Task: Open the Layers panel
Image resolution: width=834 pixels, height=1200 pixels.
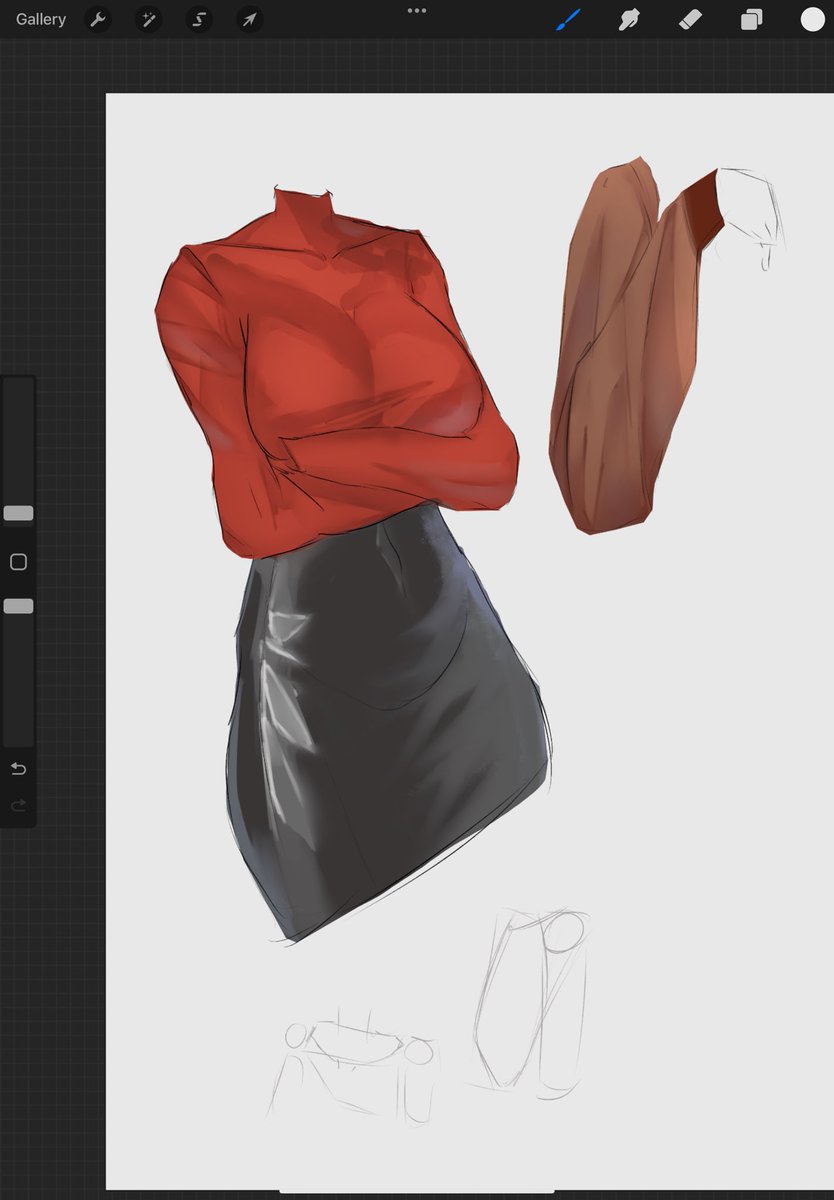Action: 751,19
